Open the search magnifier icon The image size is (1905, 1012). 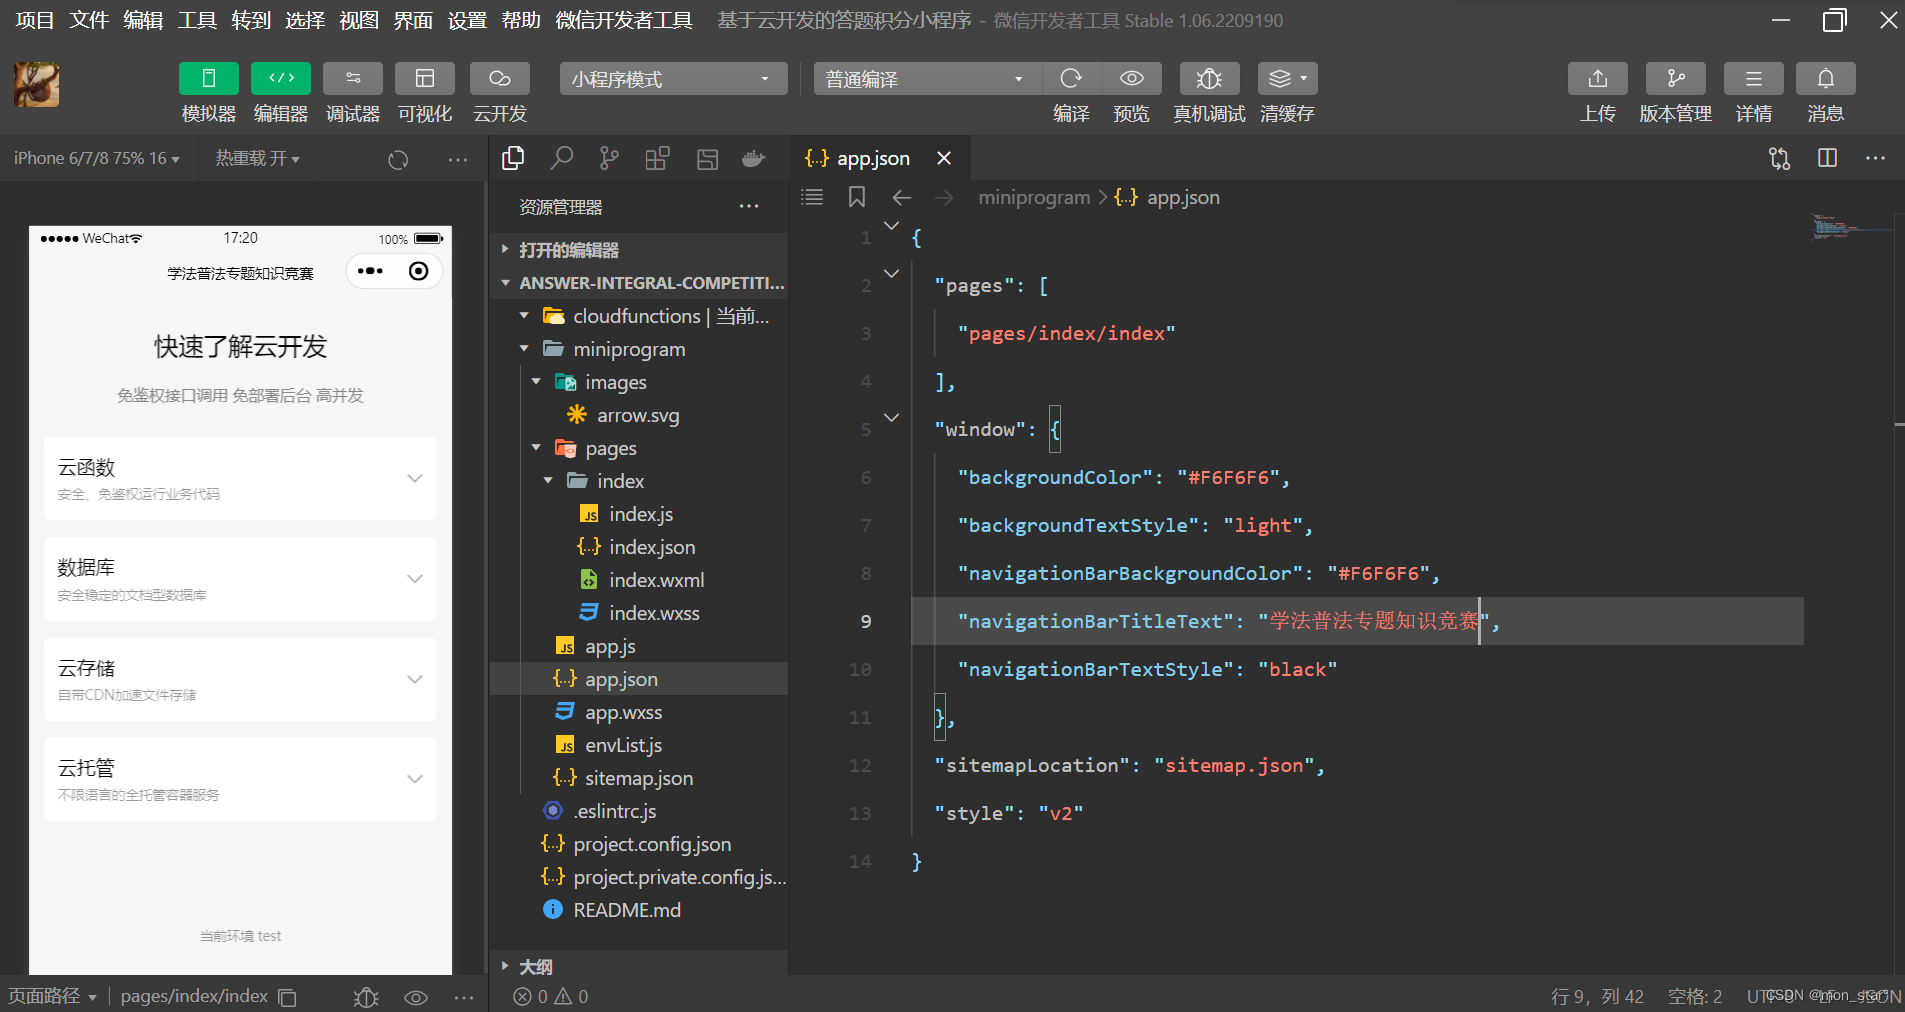[x=562, y=158]
